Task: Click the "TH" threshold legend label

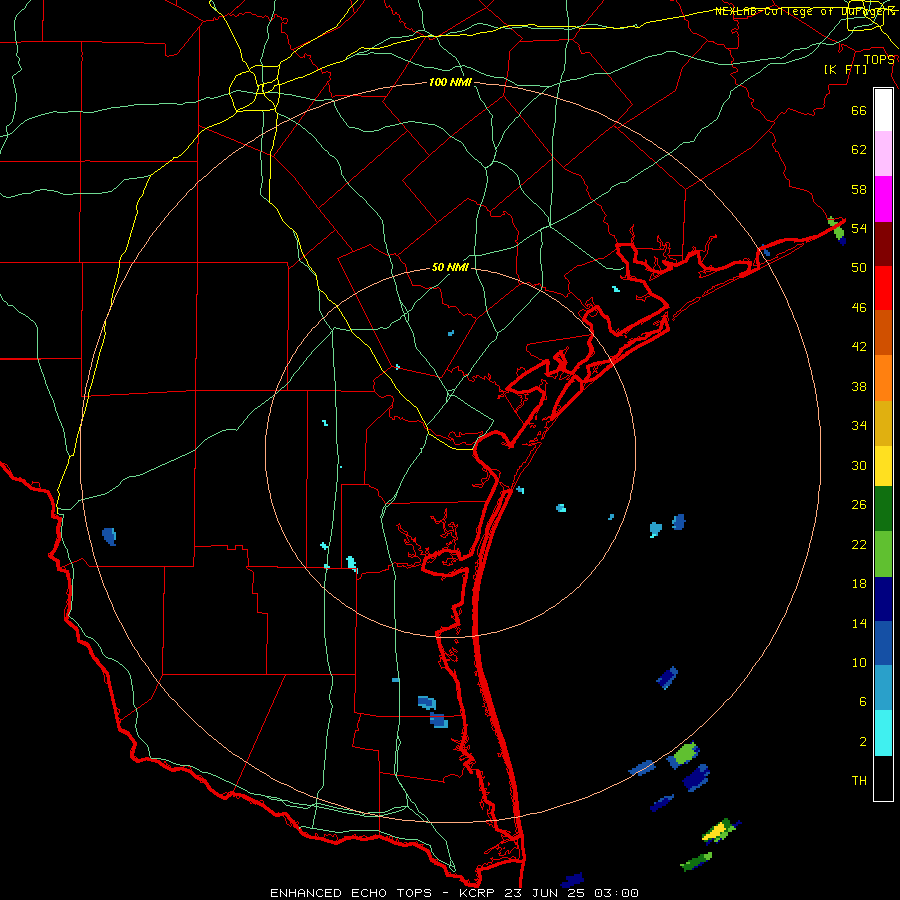Action: pos(859,781)
